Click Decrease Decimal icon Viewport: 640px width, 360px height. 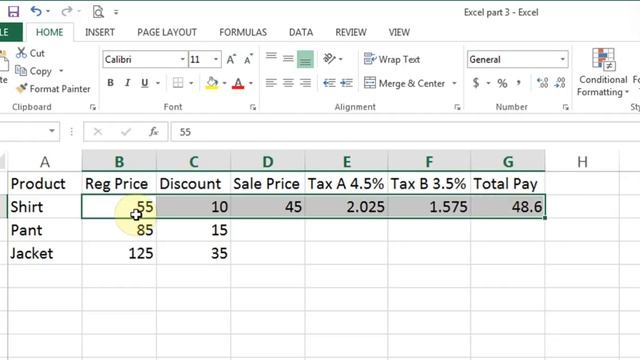click(x=560, y=83)
